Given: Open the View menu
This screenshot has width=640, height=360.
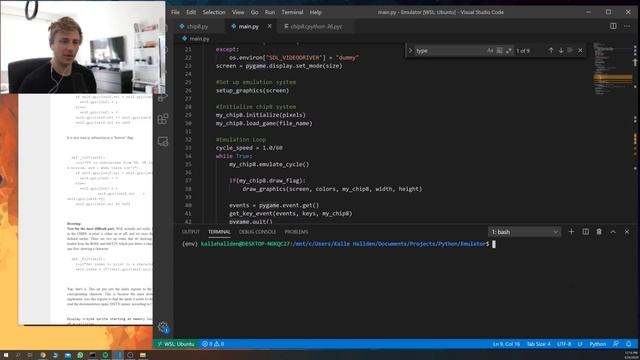Looking at the screenshot, I should point(238,12).
